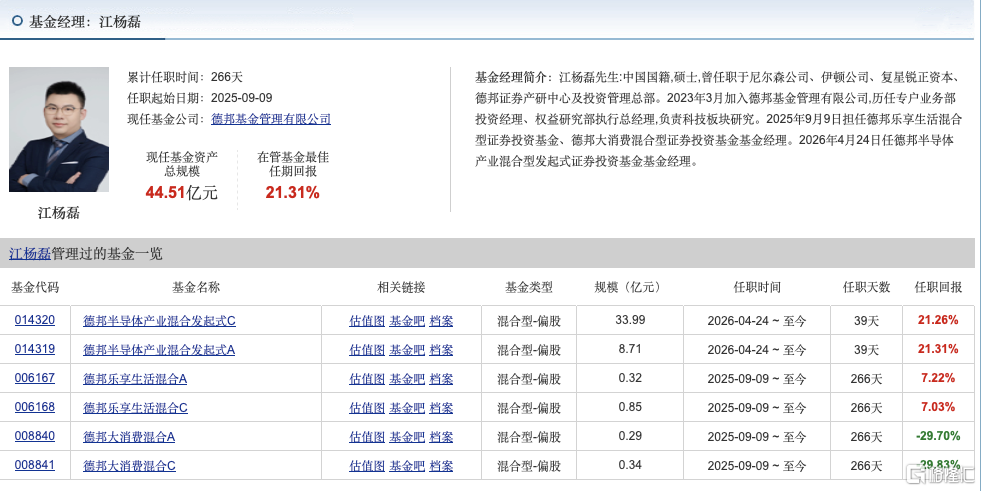
Task: Click the 0.85 scale value
Action: click(630, 407)
